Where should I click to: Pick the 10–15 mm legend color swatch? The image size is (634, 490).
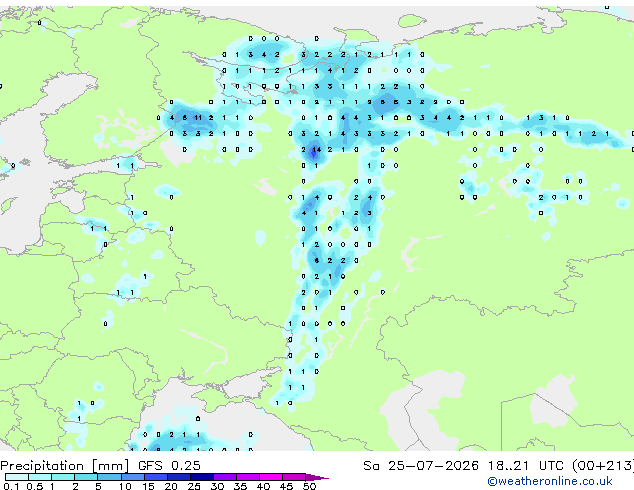click(132, 477)
